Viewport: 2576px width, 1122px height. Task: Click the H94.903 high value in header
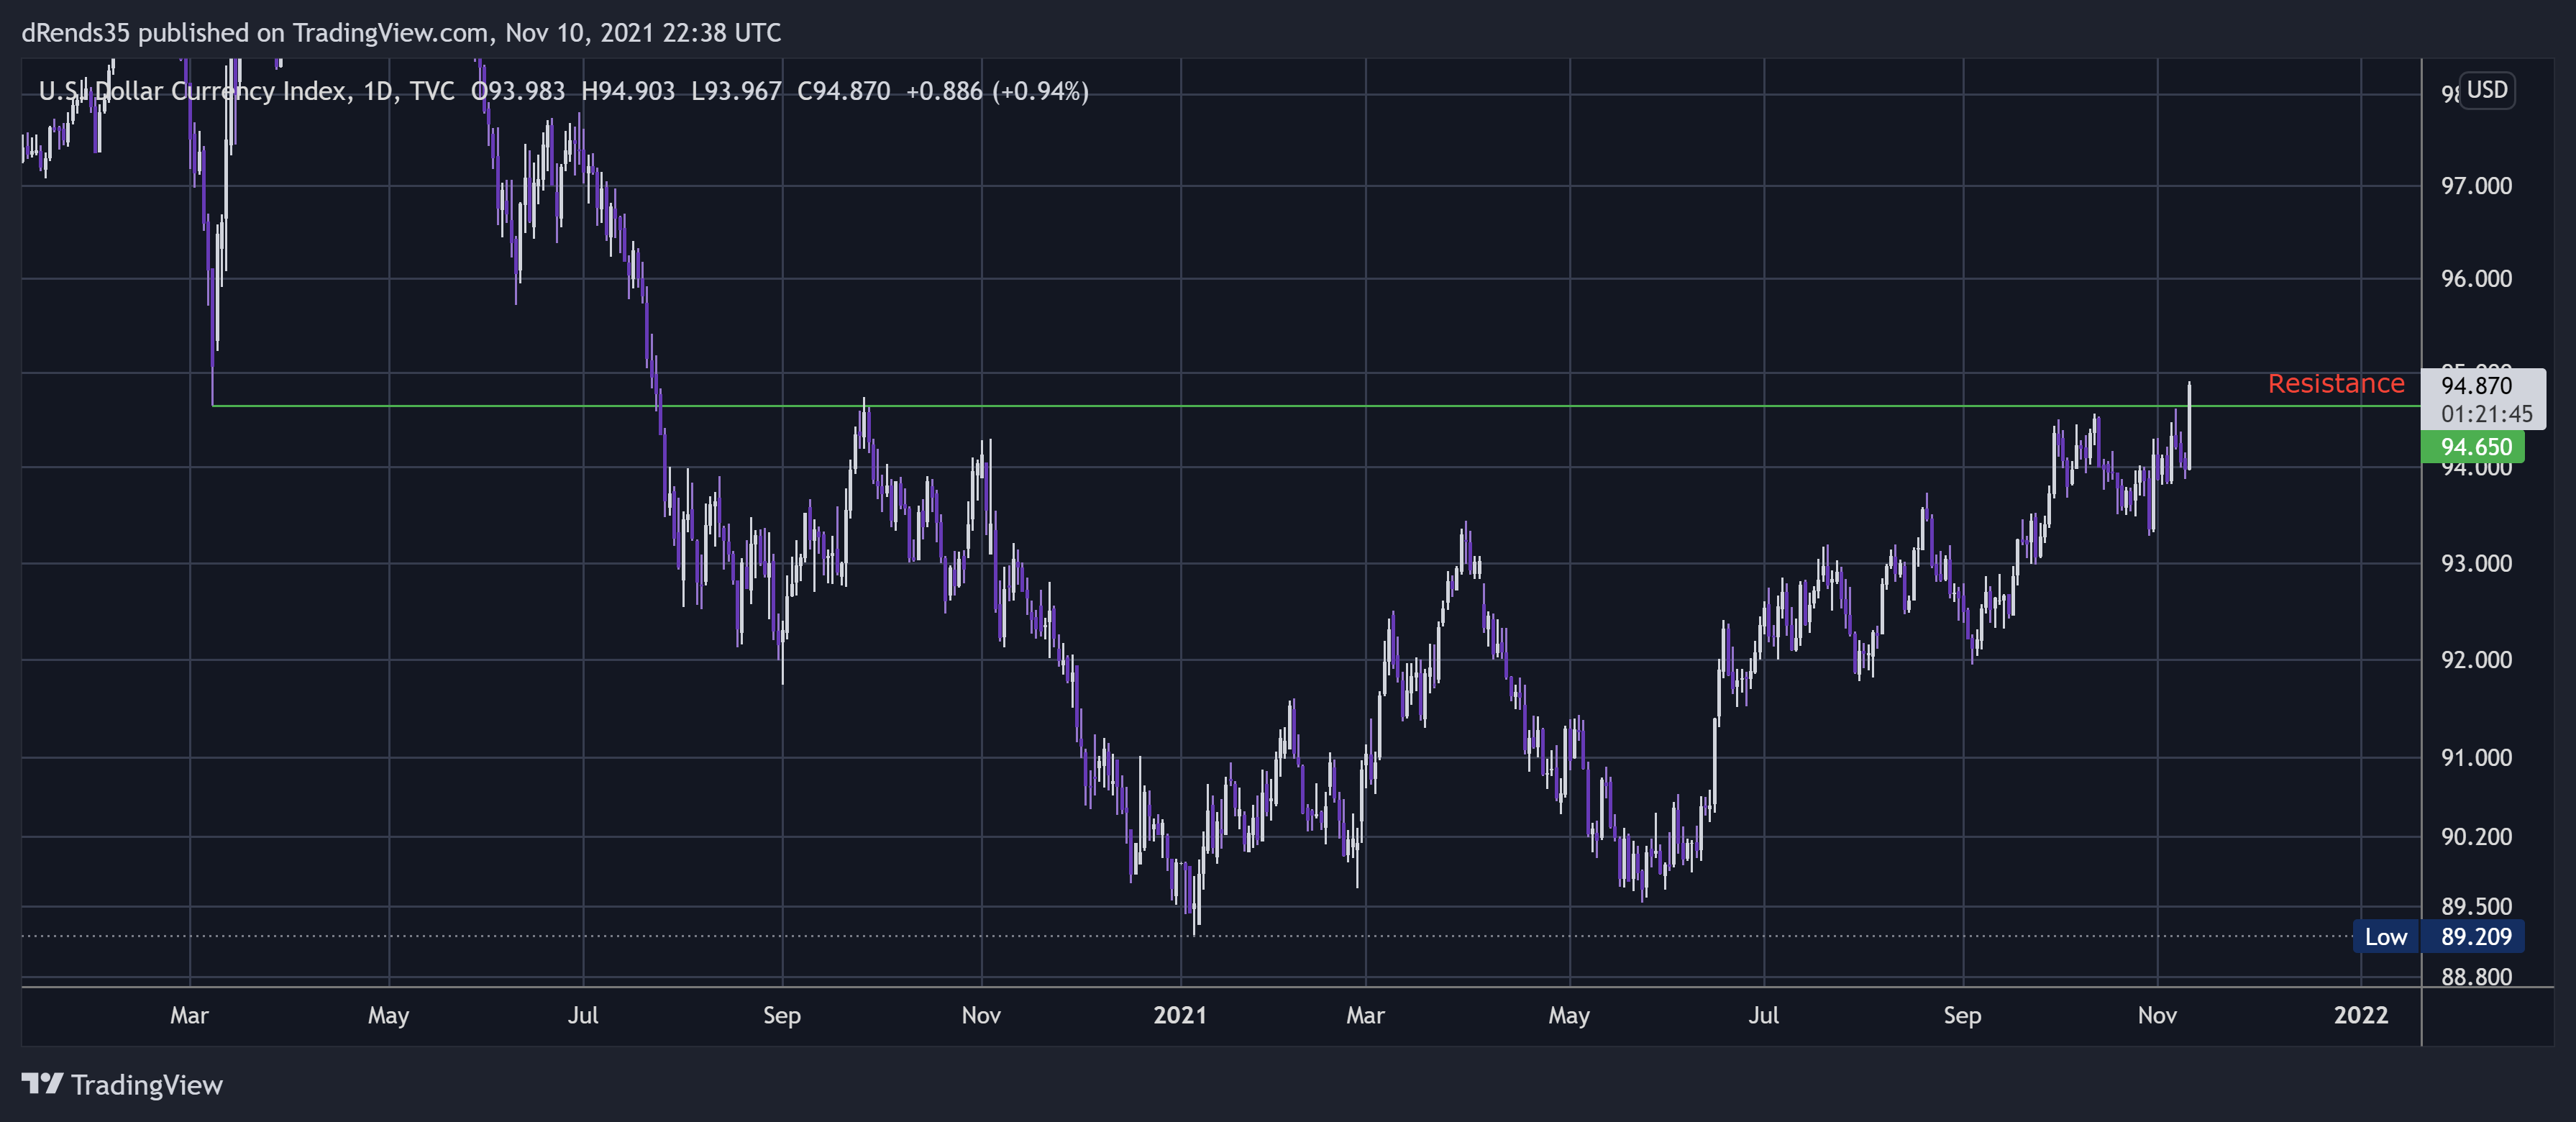coord(628,91)
